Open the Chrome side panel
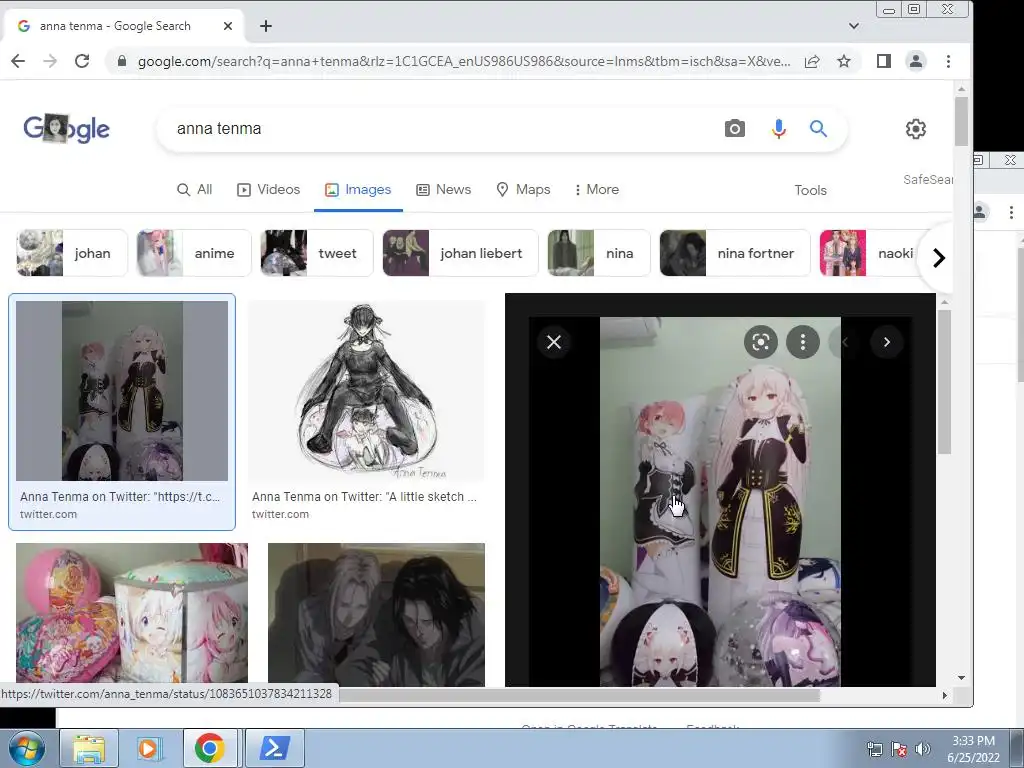Screen dimensions: 1024x768 (884, 61)
